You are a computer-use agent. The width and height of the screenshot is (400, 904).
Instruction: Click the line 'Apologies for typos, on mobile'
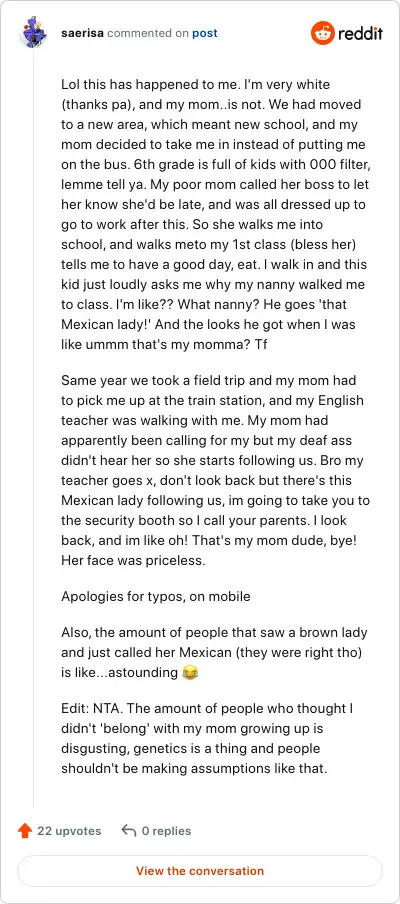[156, 596]
